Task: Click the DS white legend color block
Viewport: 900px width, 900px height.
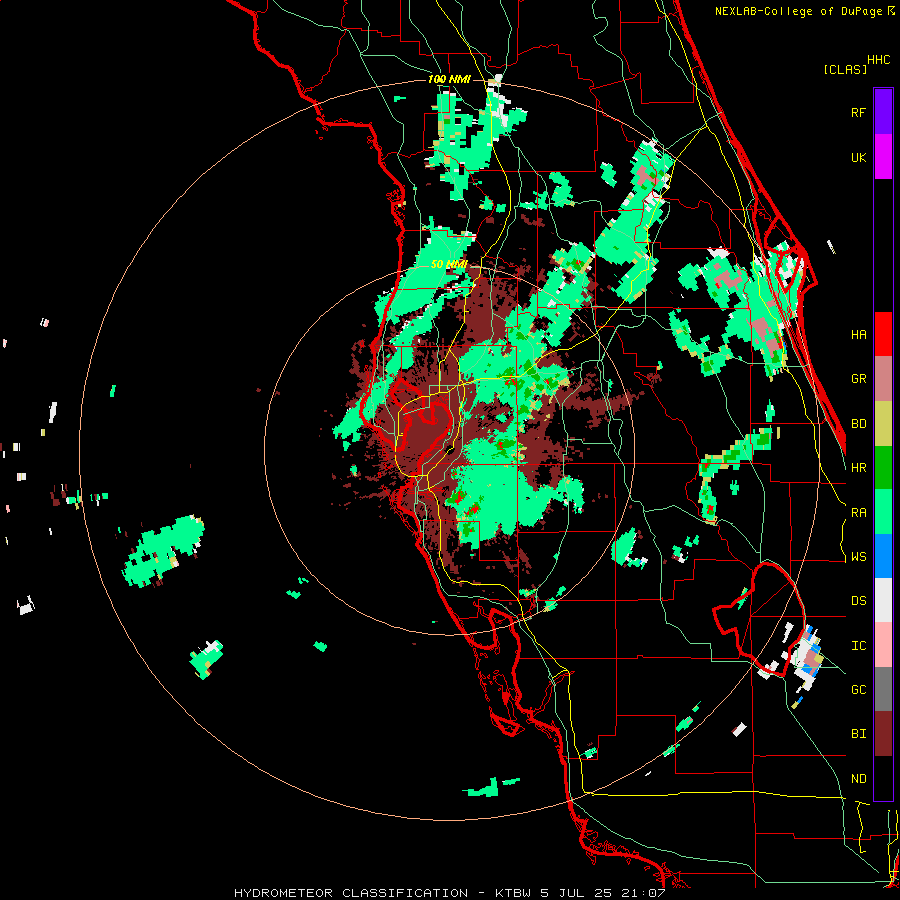Action: point(883,600)
